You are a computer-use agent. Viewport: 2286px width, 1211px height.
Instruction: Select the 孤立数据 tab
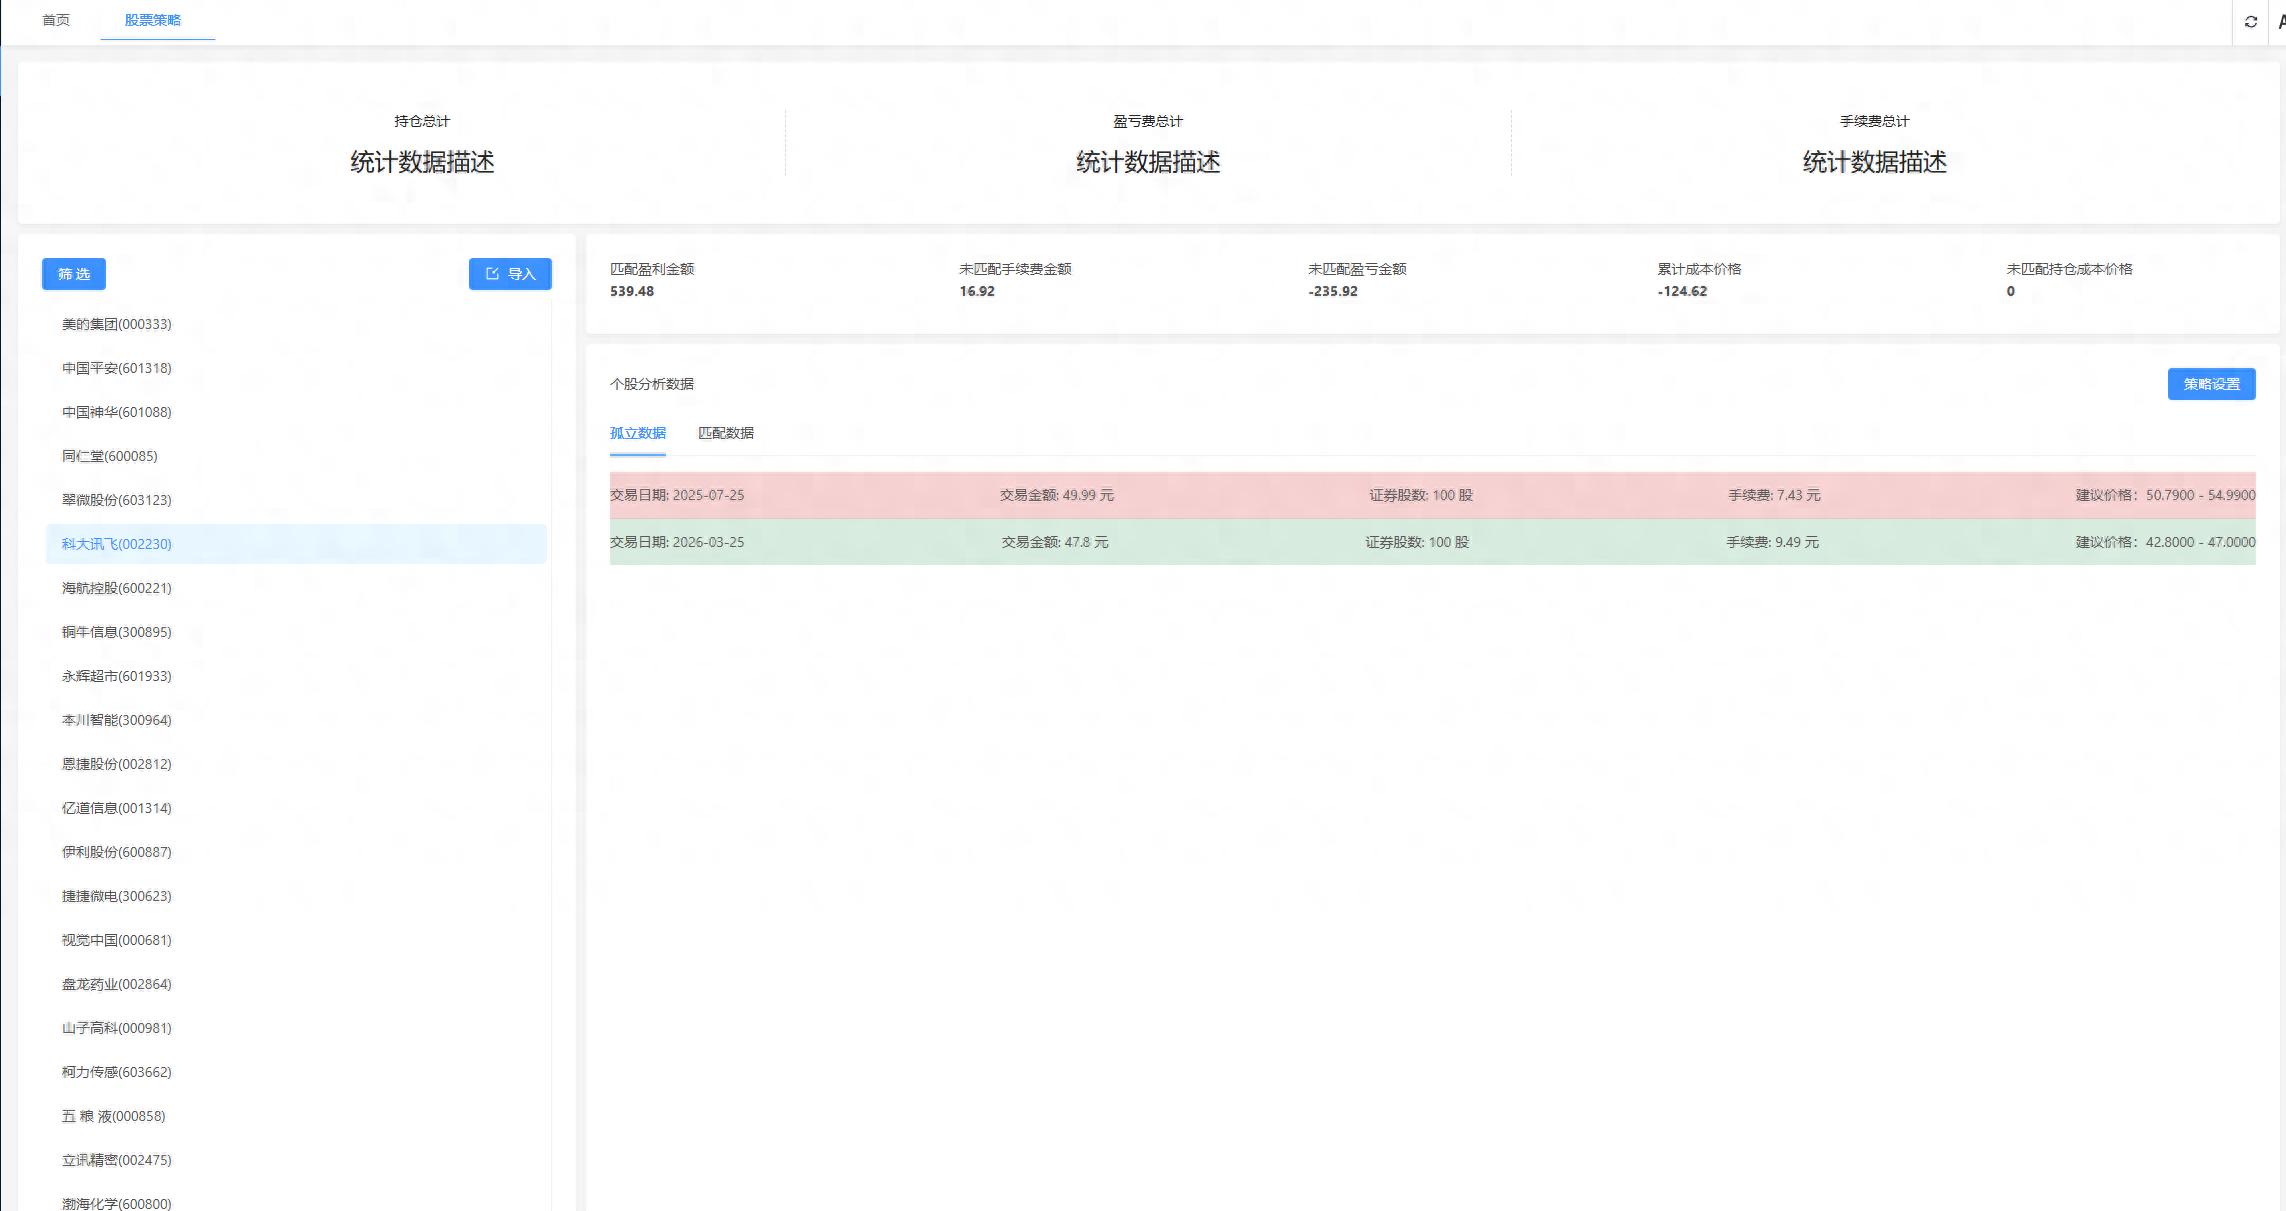click(637, 433)
